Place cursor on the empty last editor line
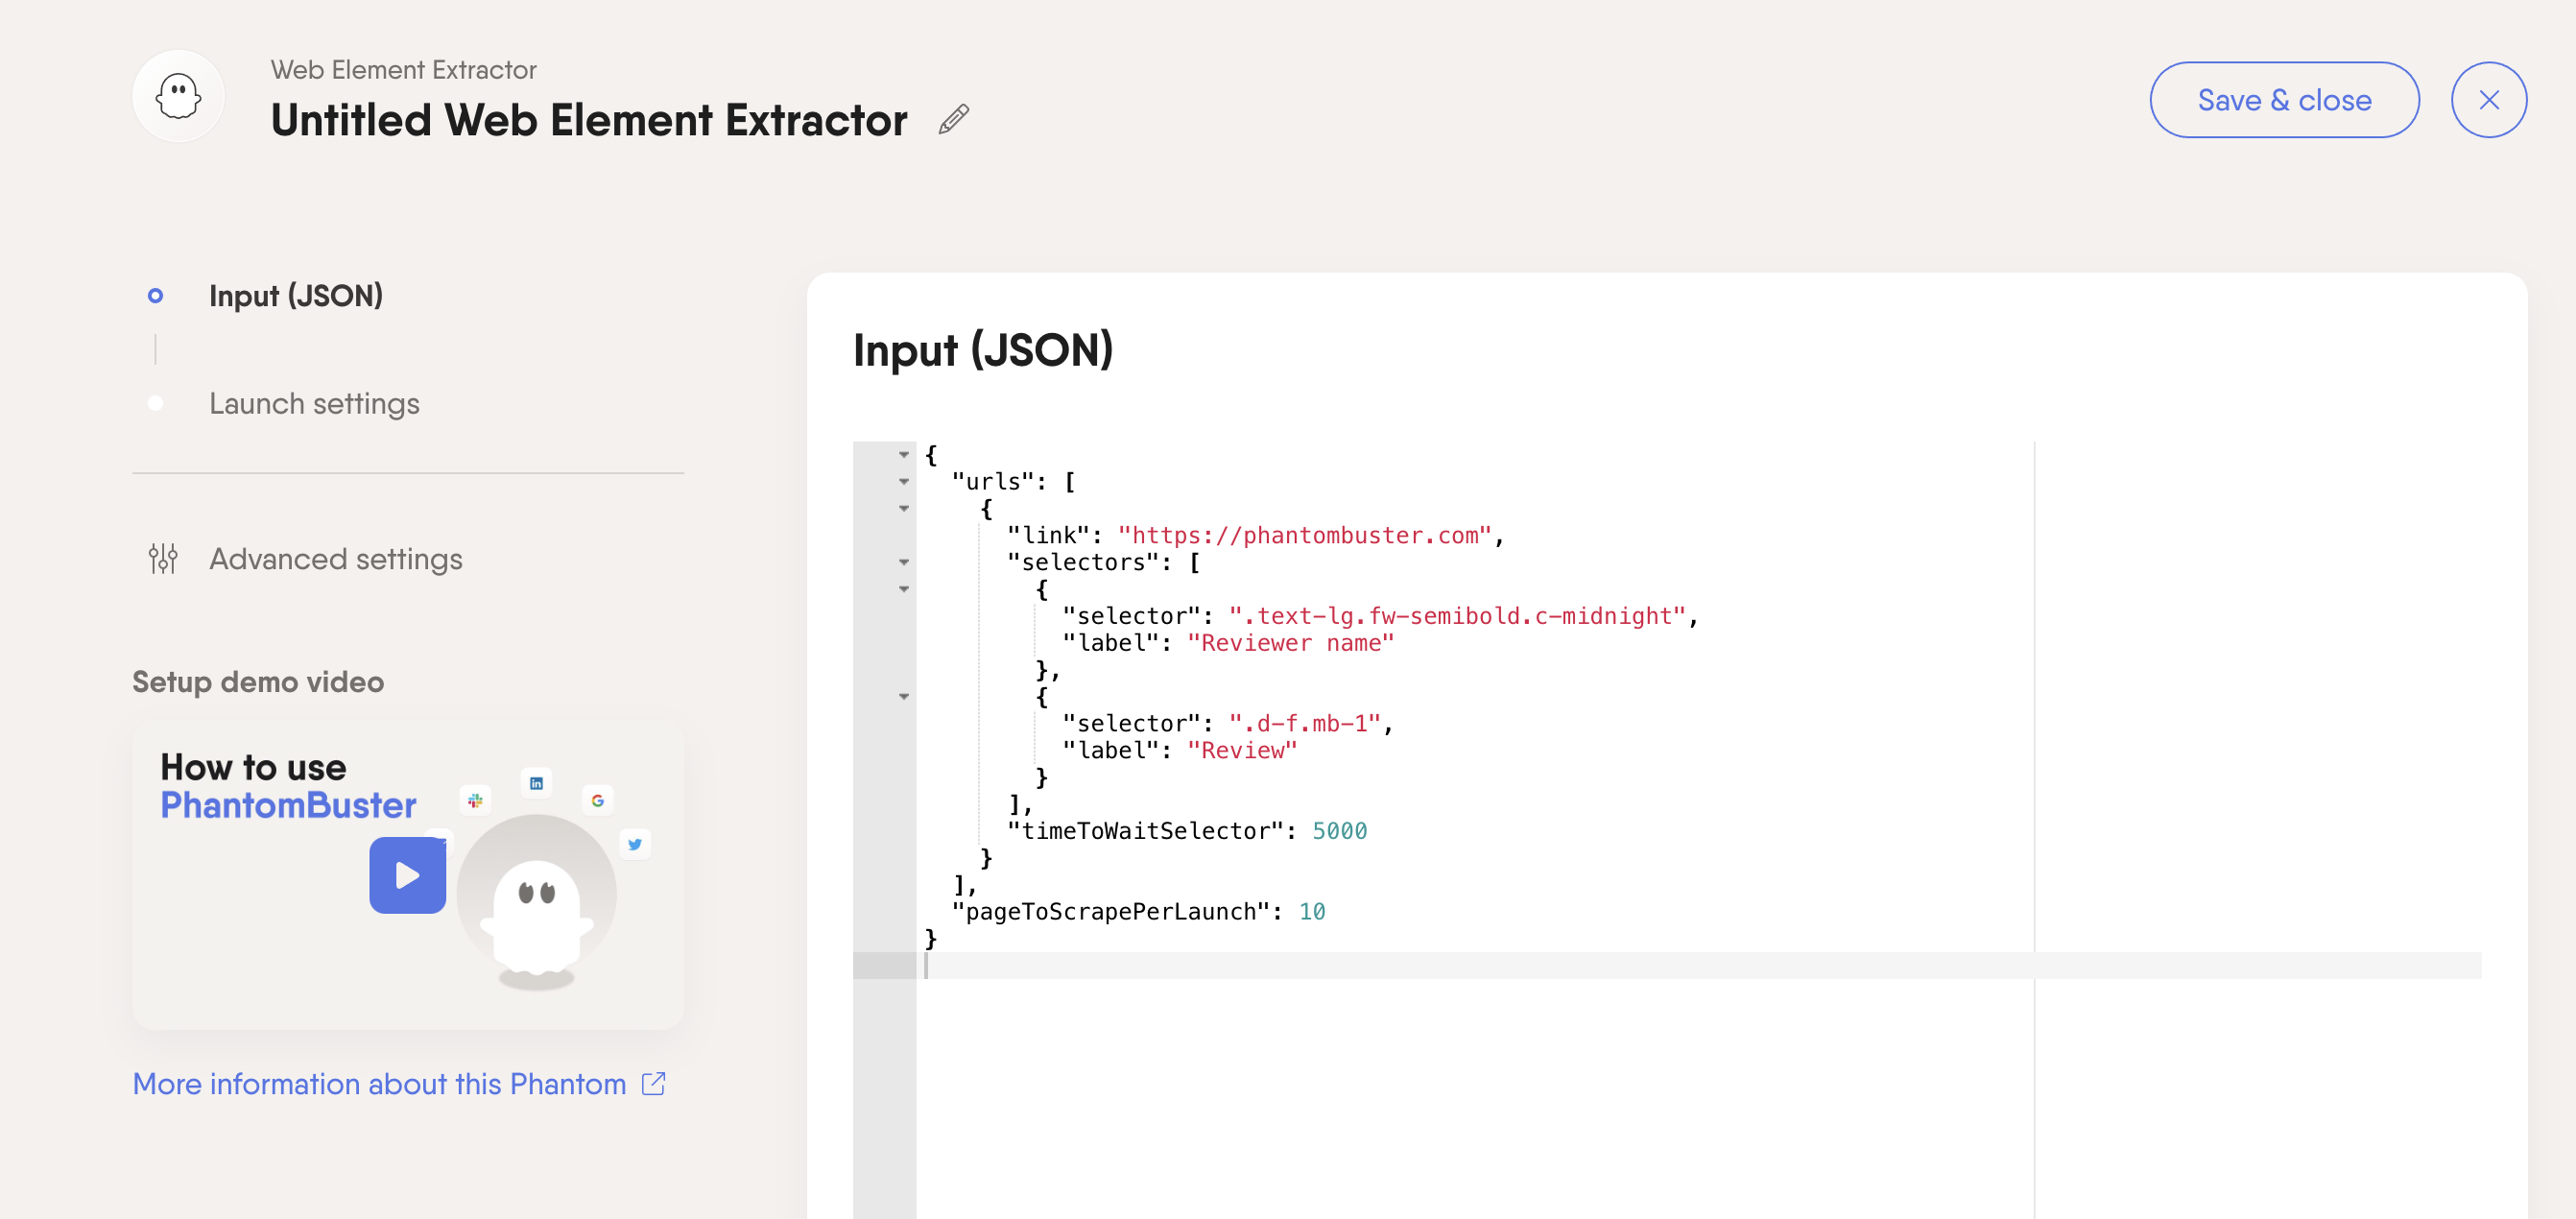Image resolution: width=2576 pixels, height=1219 pixels. (1700, 966)
